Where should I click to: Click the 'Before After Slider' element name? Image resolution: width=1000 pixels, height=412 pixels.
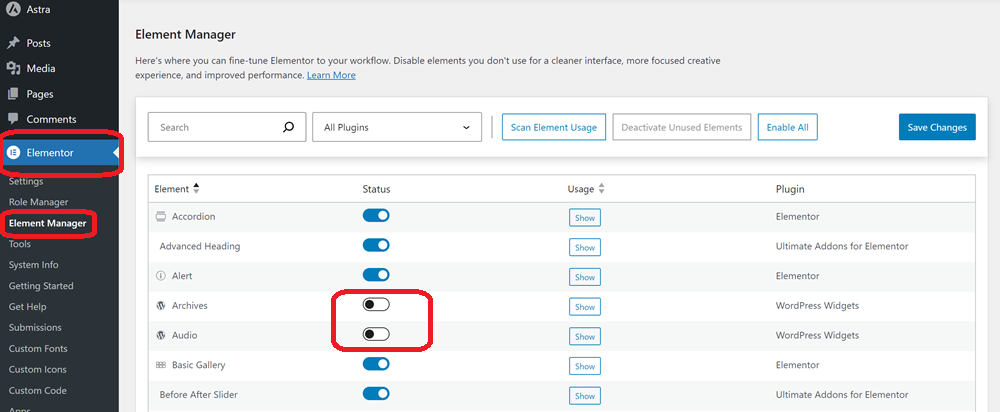[x=198, y=394]
